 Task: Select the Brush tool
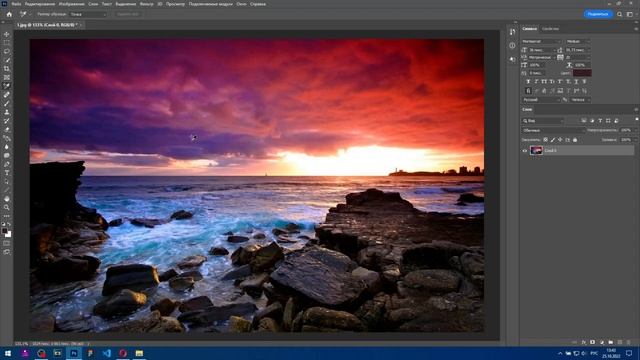click(7, 103)
